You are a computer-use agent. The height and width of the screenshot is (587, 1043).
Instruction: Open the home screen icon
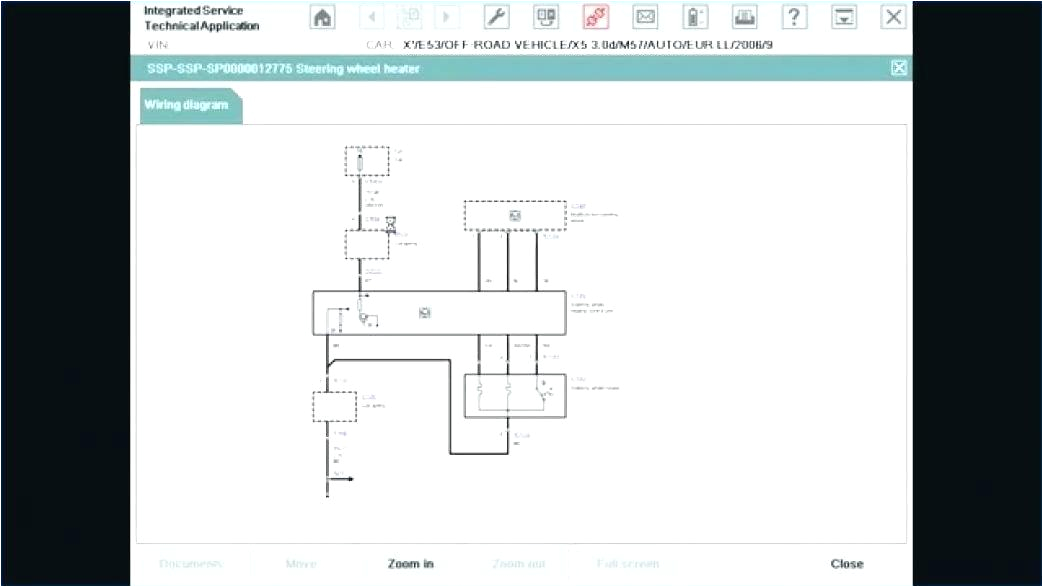coord(322,17)
